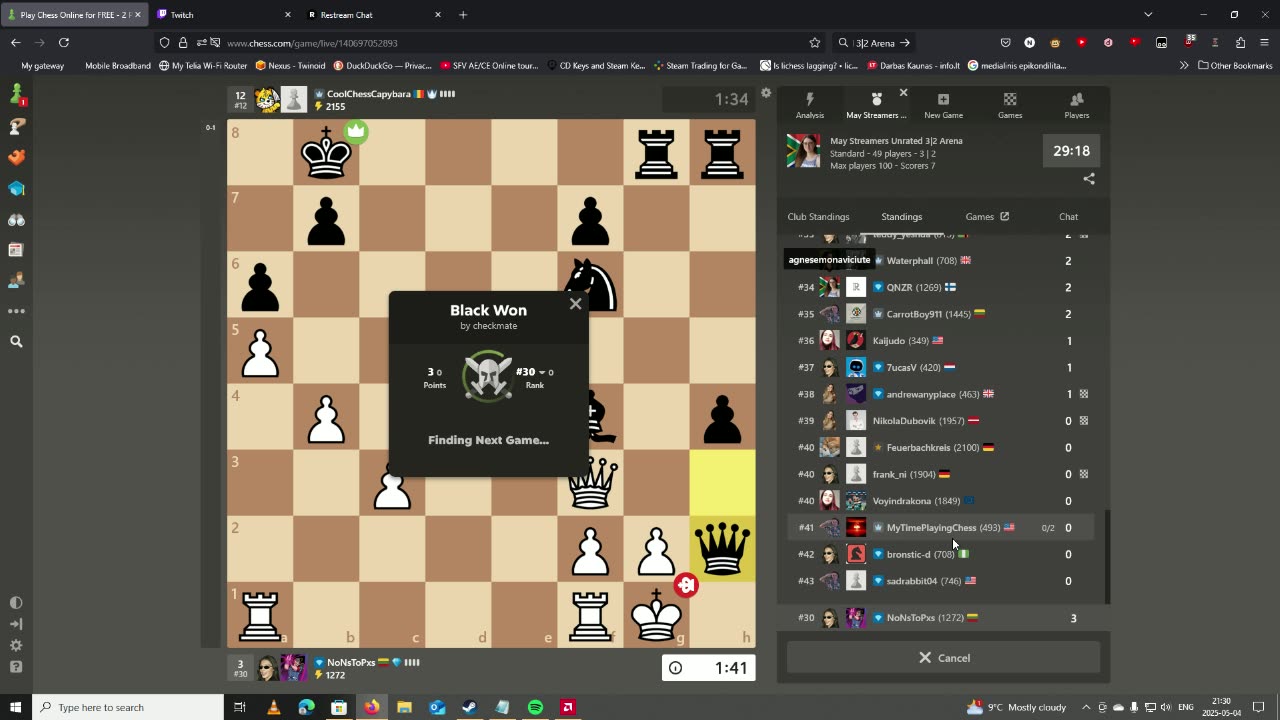Image resolution: width=1280 pixels, height=720 pixels.
Task: Select player Feuerbachkreis in standings
Action: coord(918,448)
